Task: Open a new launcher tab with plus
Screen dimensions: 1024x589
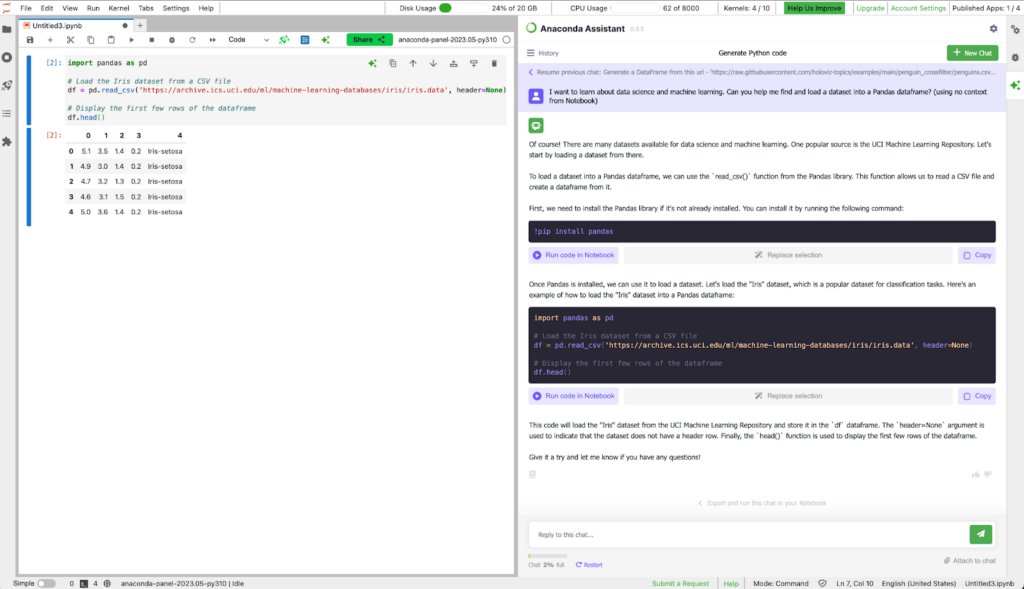Action: point(140,25)
